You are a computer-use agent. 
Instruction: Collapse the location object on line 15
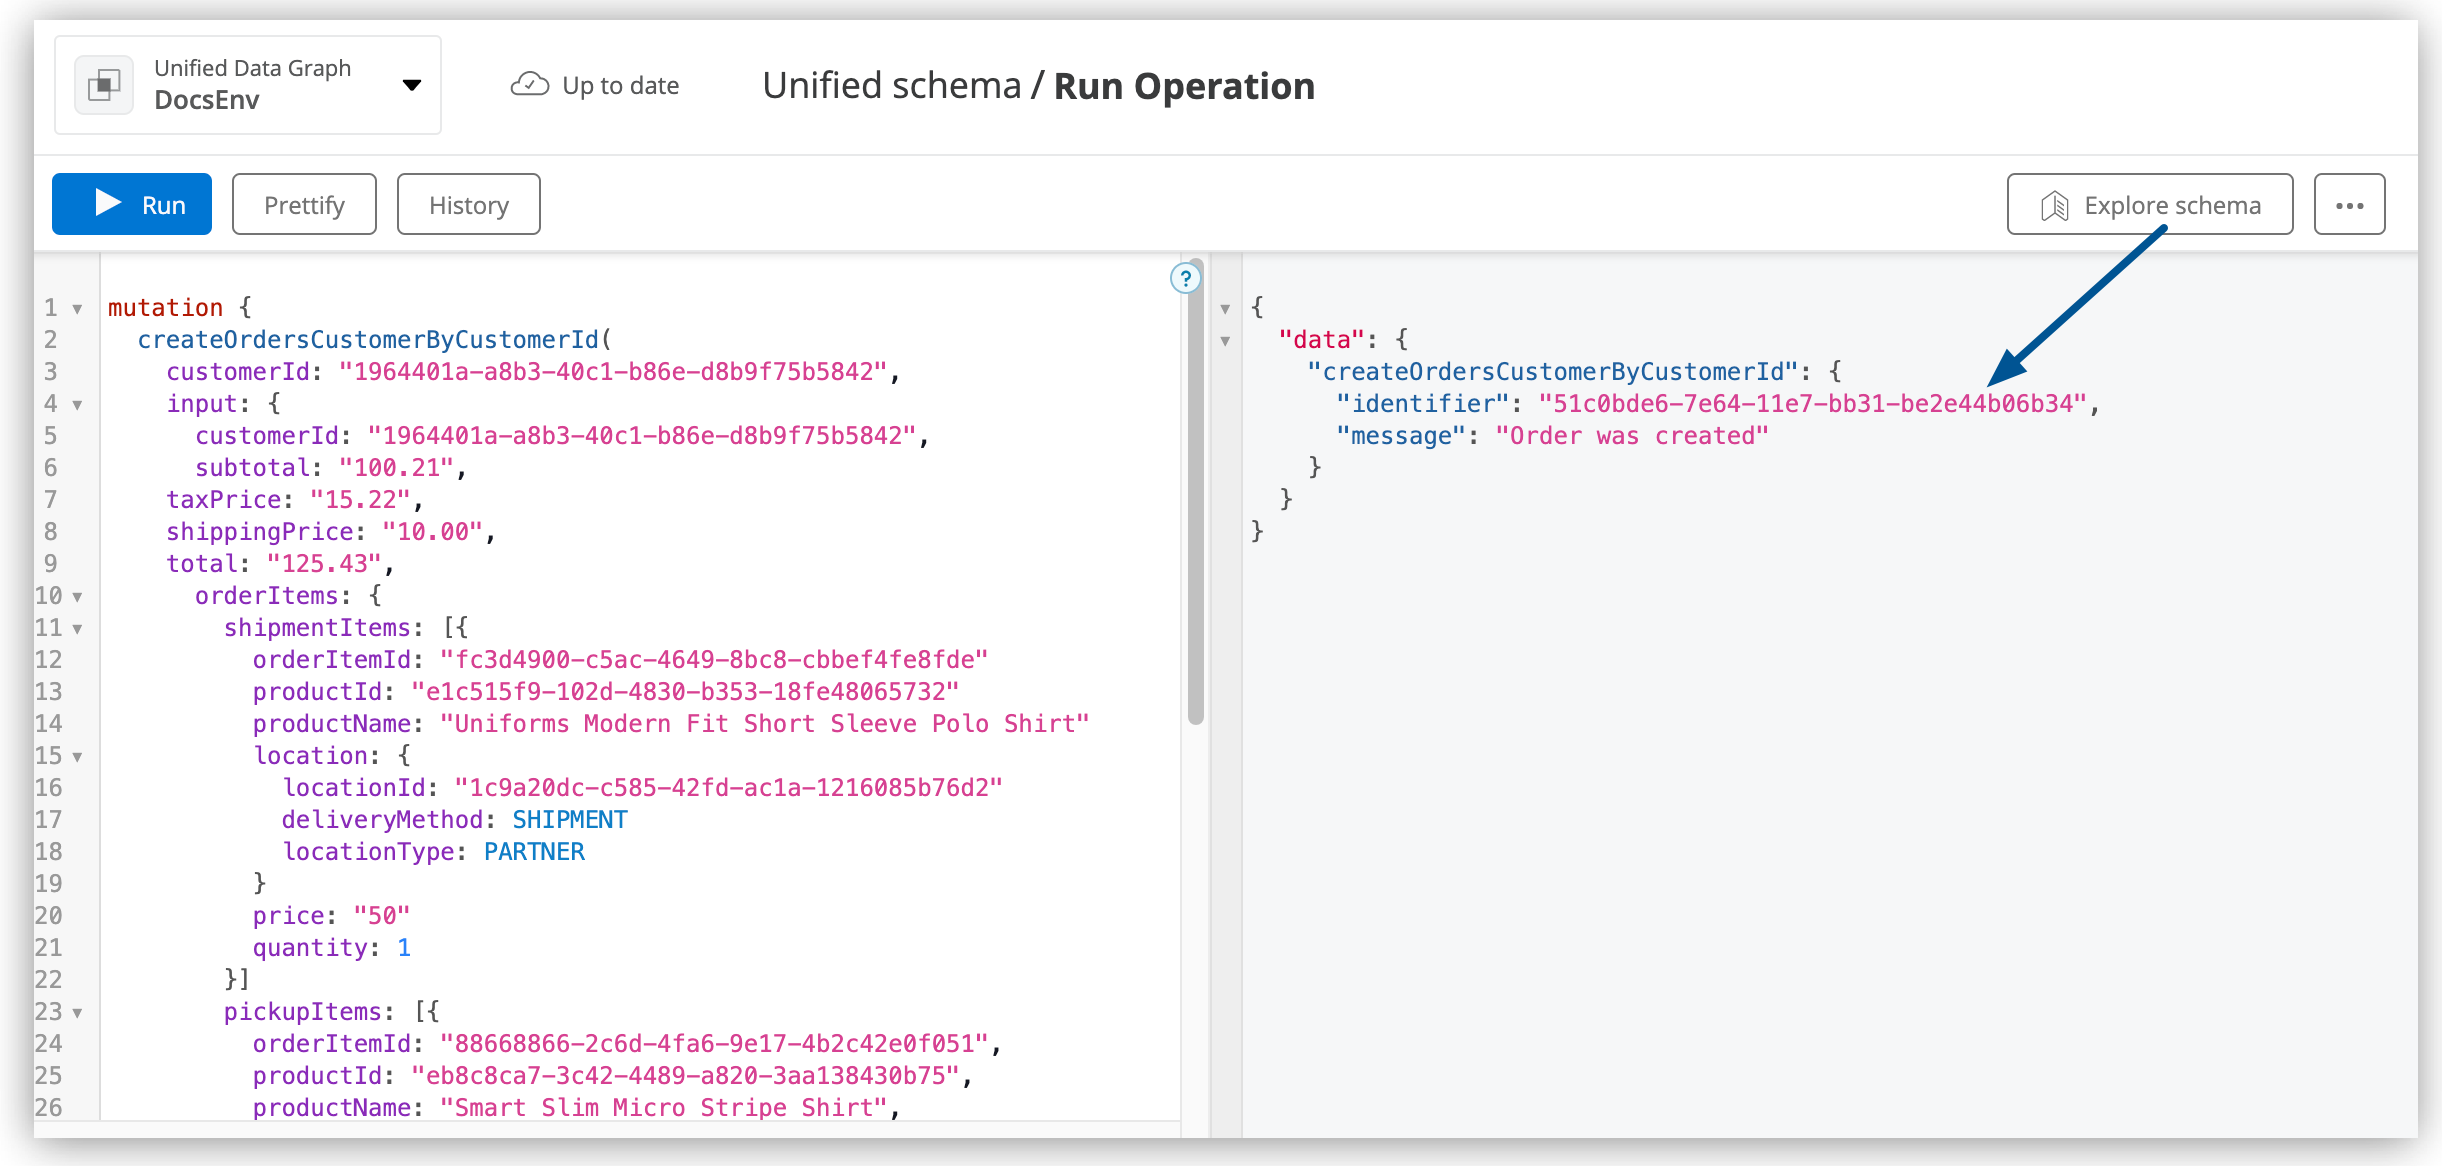click(x=78, y=756)
